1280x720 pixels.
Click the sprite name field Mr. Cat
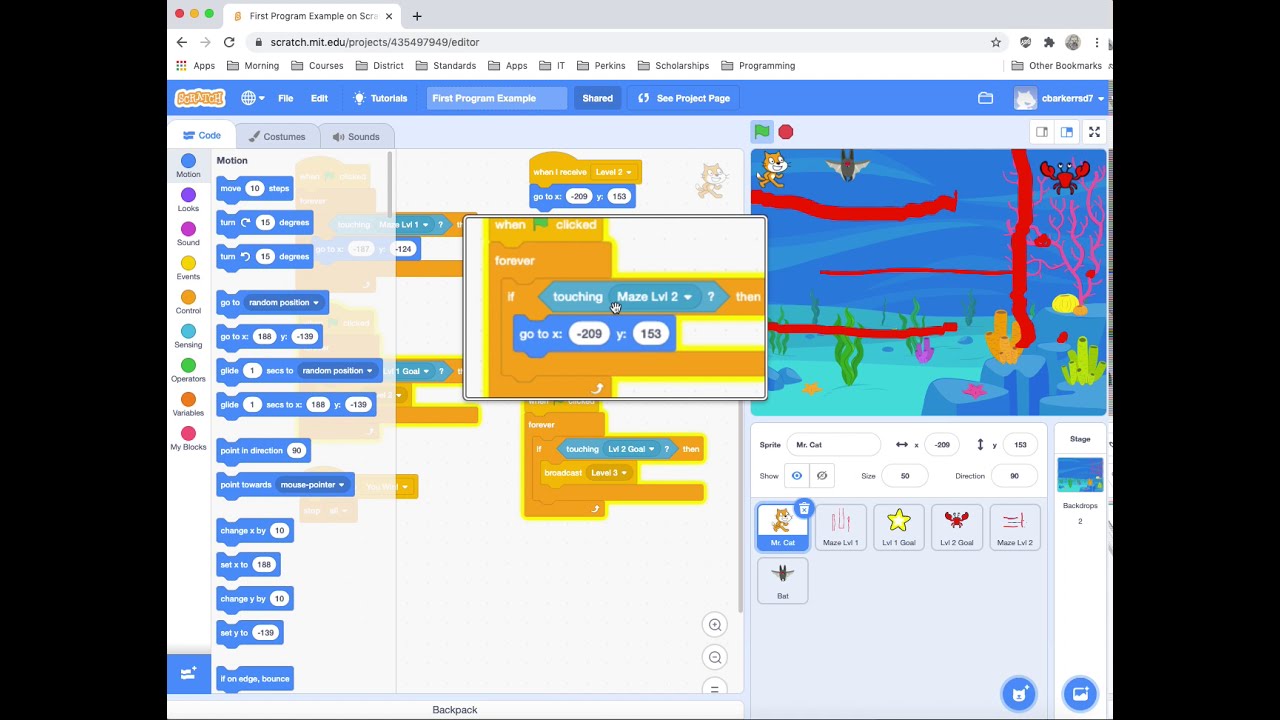tap(833, 445)
